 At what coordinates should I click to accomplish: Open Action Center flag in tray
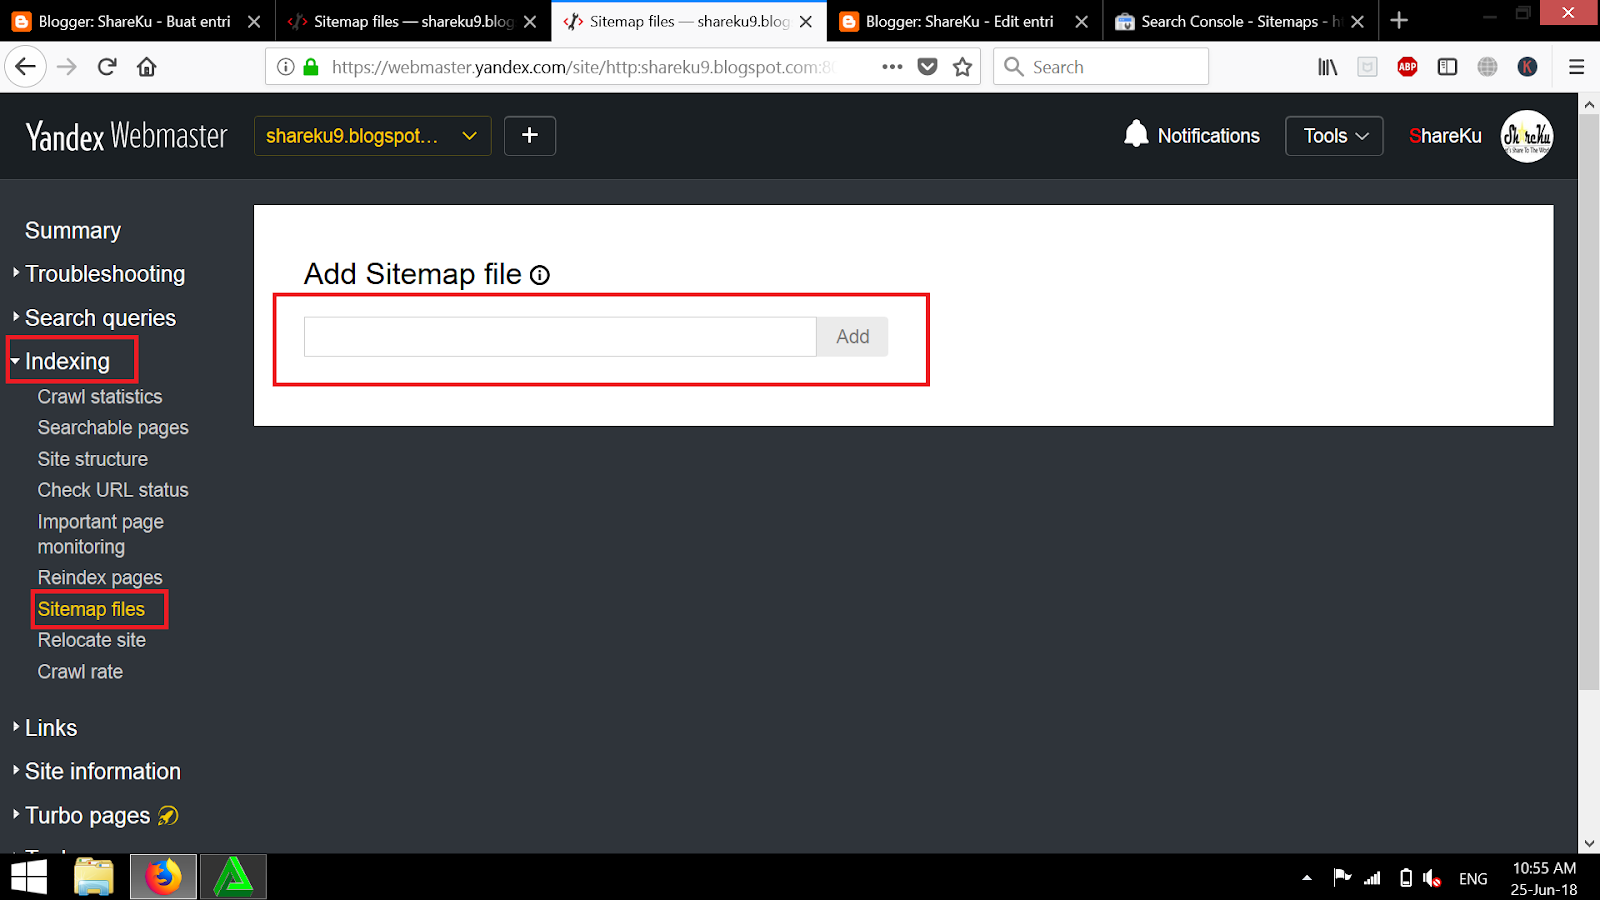[1342, 878]
